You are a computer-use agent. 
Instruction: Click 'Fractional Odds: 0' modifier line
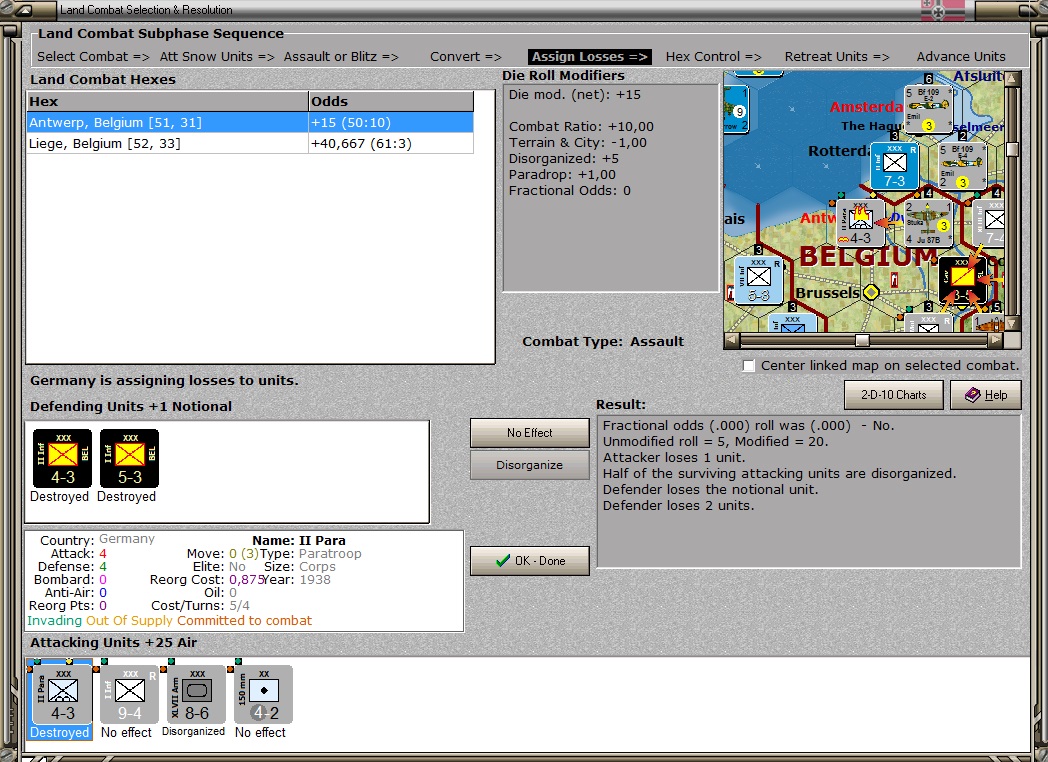click(x=569, y=191)
